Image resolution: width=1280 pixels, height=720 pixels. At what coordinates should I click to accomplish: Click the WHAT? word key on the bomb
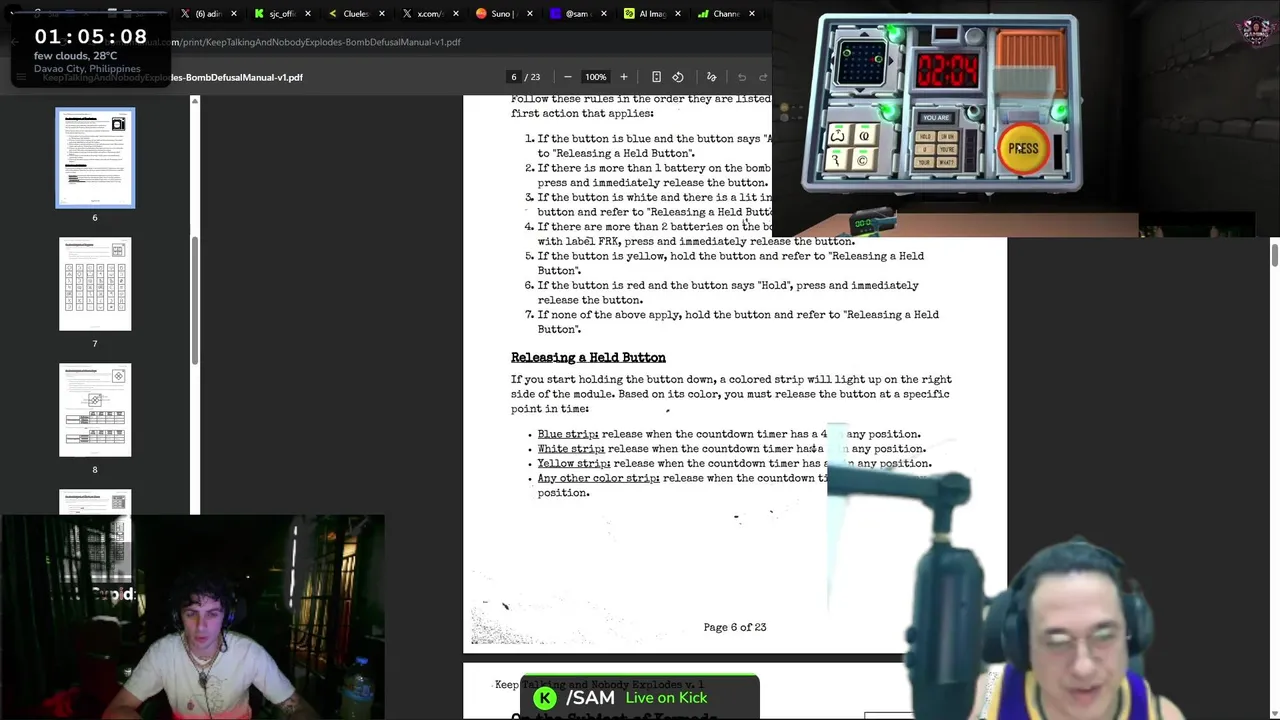pyautogui.click(x=947, y=162)
